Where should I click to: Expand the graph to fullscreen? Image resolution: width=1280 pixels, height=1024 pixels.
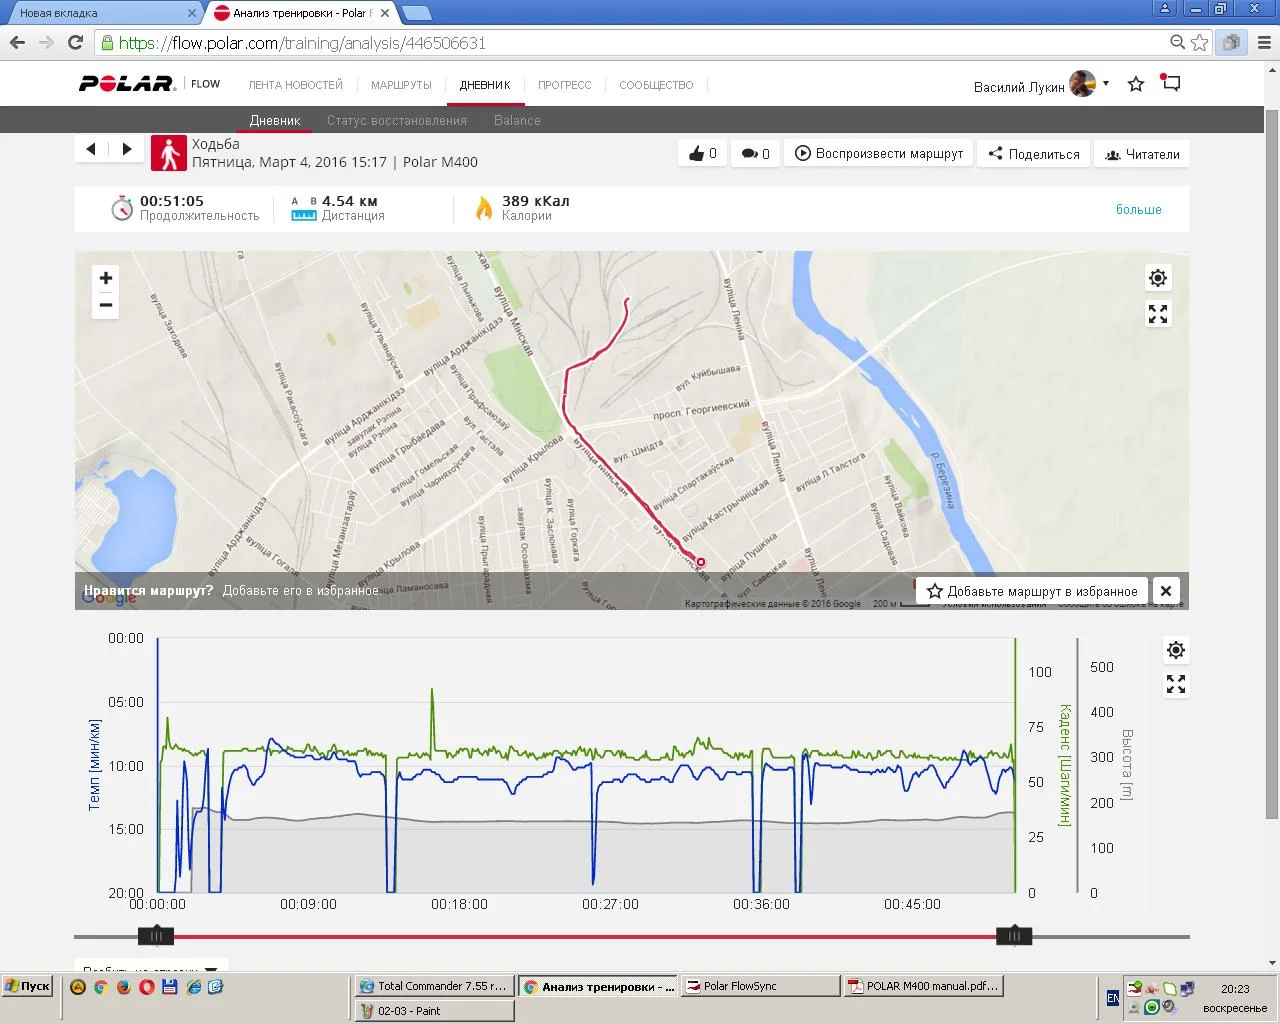(1176, 685)
